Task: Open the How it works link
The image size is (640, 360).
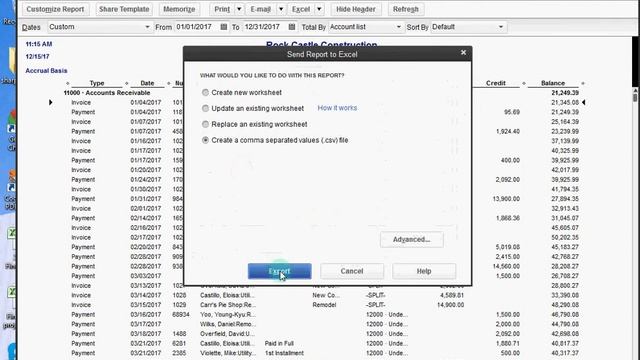Action: coord(337,108)
